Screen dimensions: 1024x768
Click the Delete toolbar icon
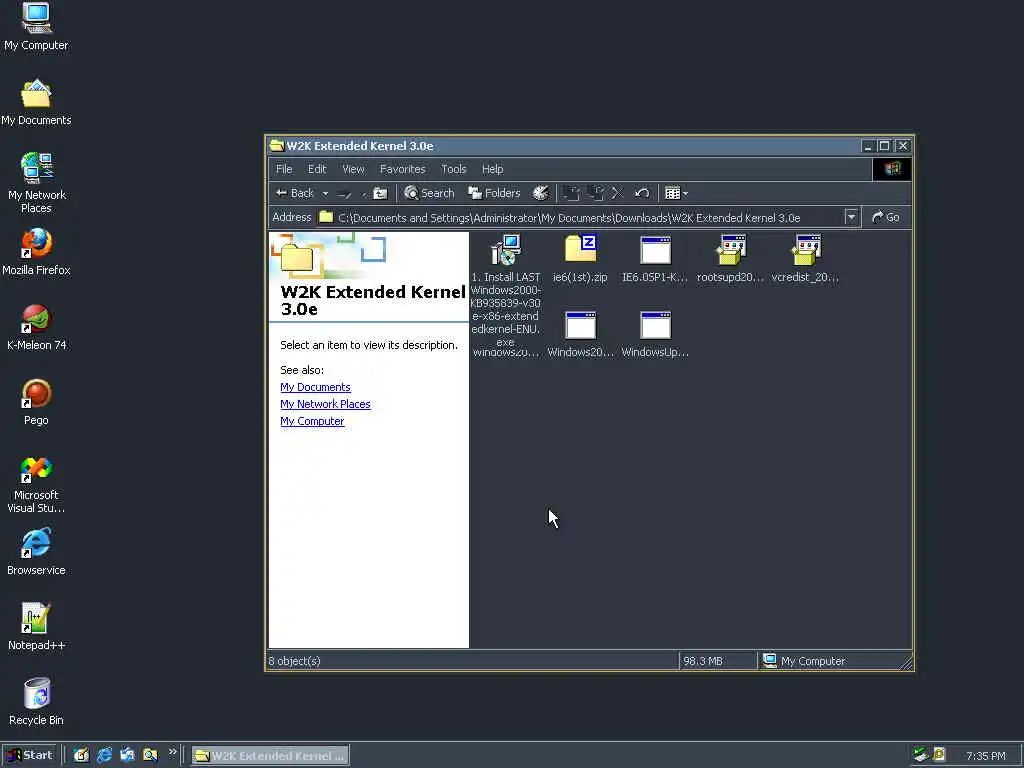618,193
